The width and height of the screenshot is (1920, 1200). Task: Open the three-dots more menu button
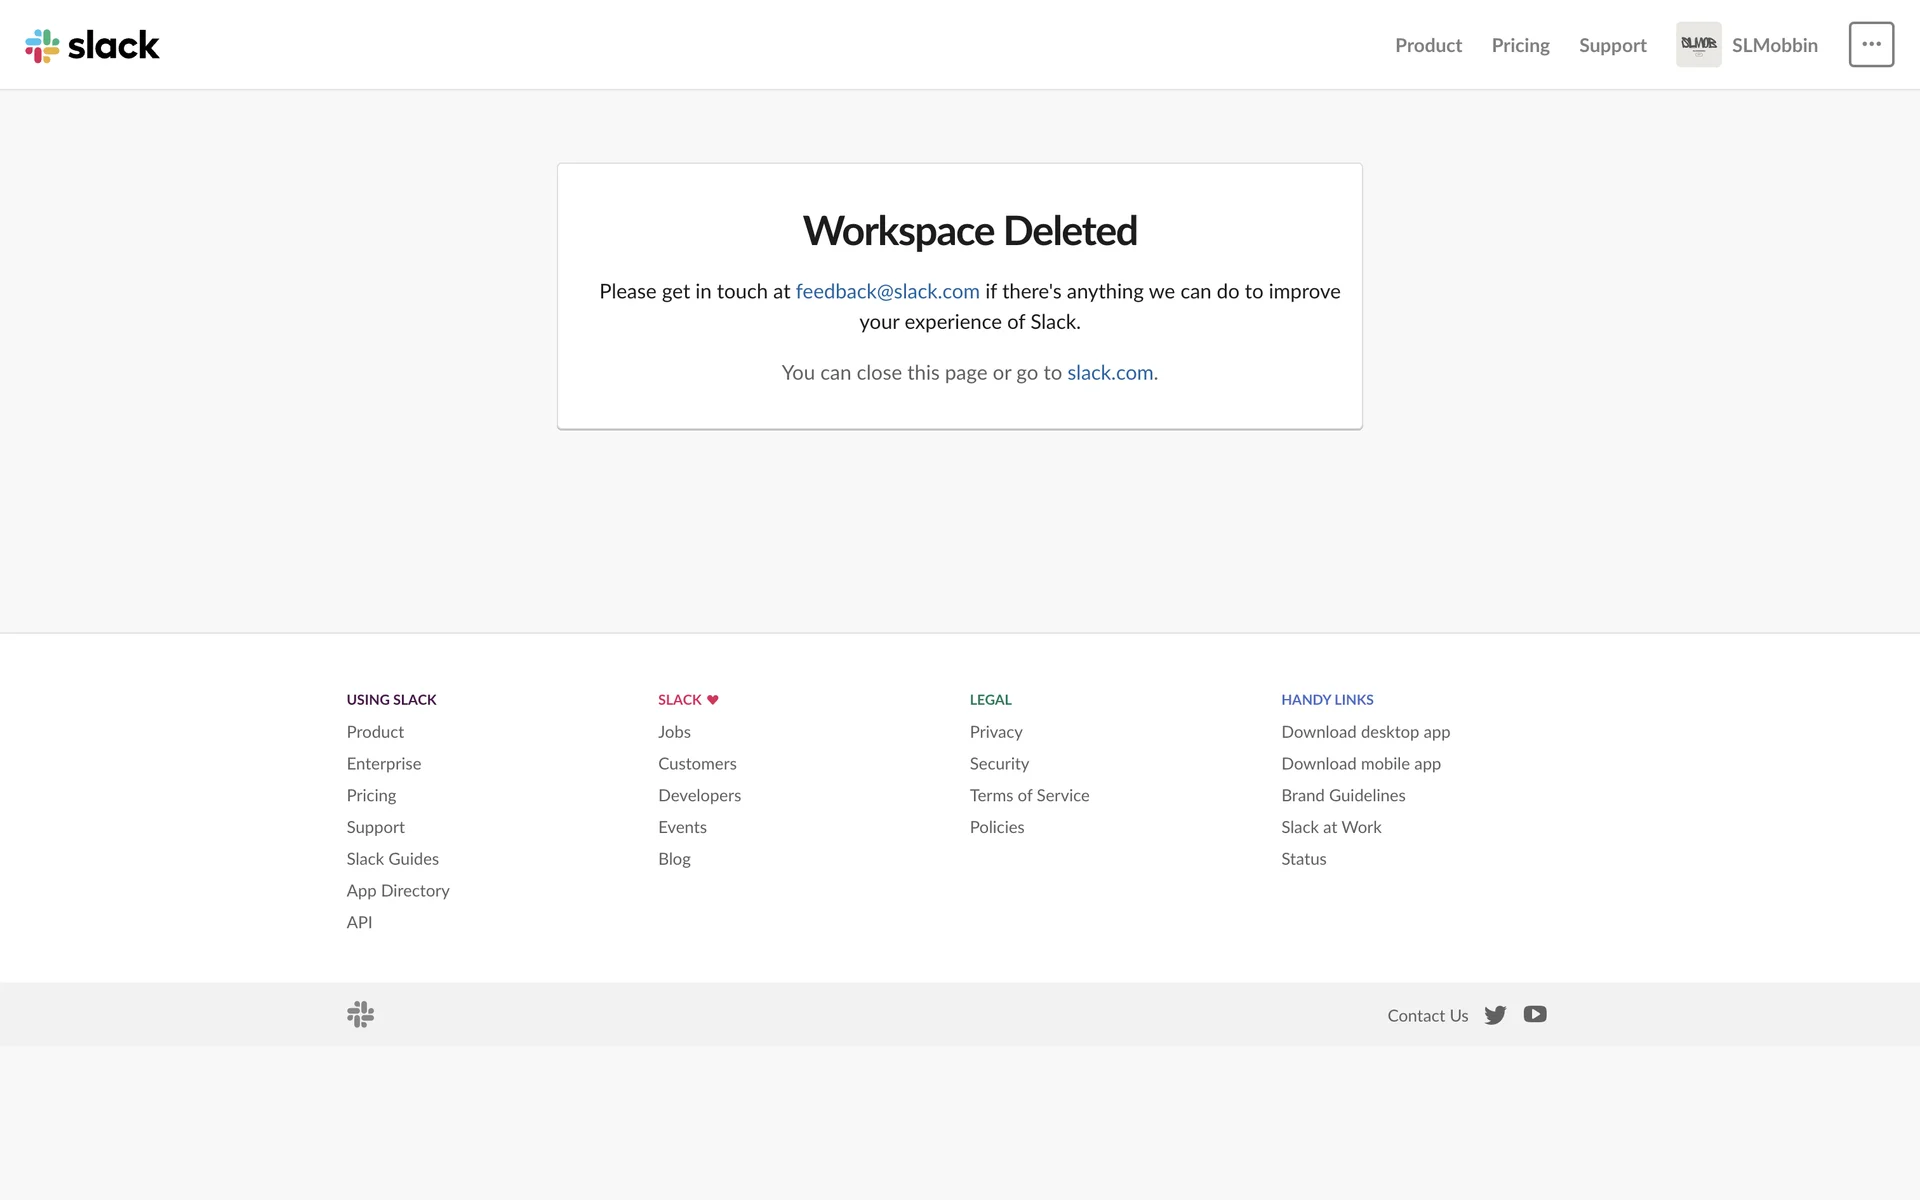tap(1871, 45)
